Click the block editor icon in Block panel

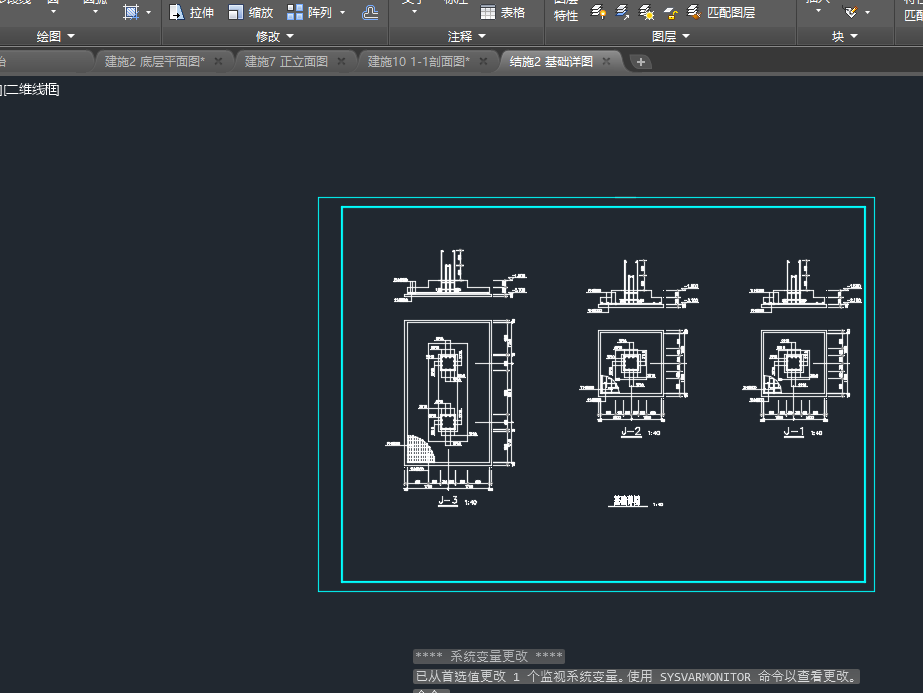[851, 11]
